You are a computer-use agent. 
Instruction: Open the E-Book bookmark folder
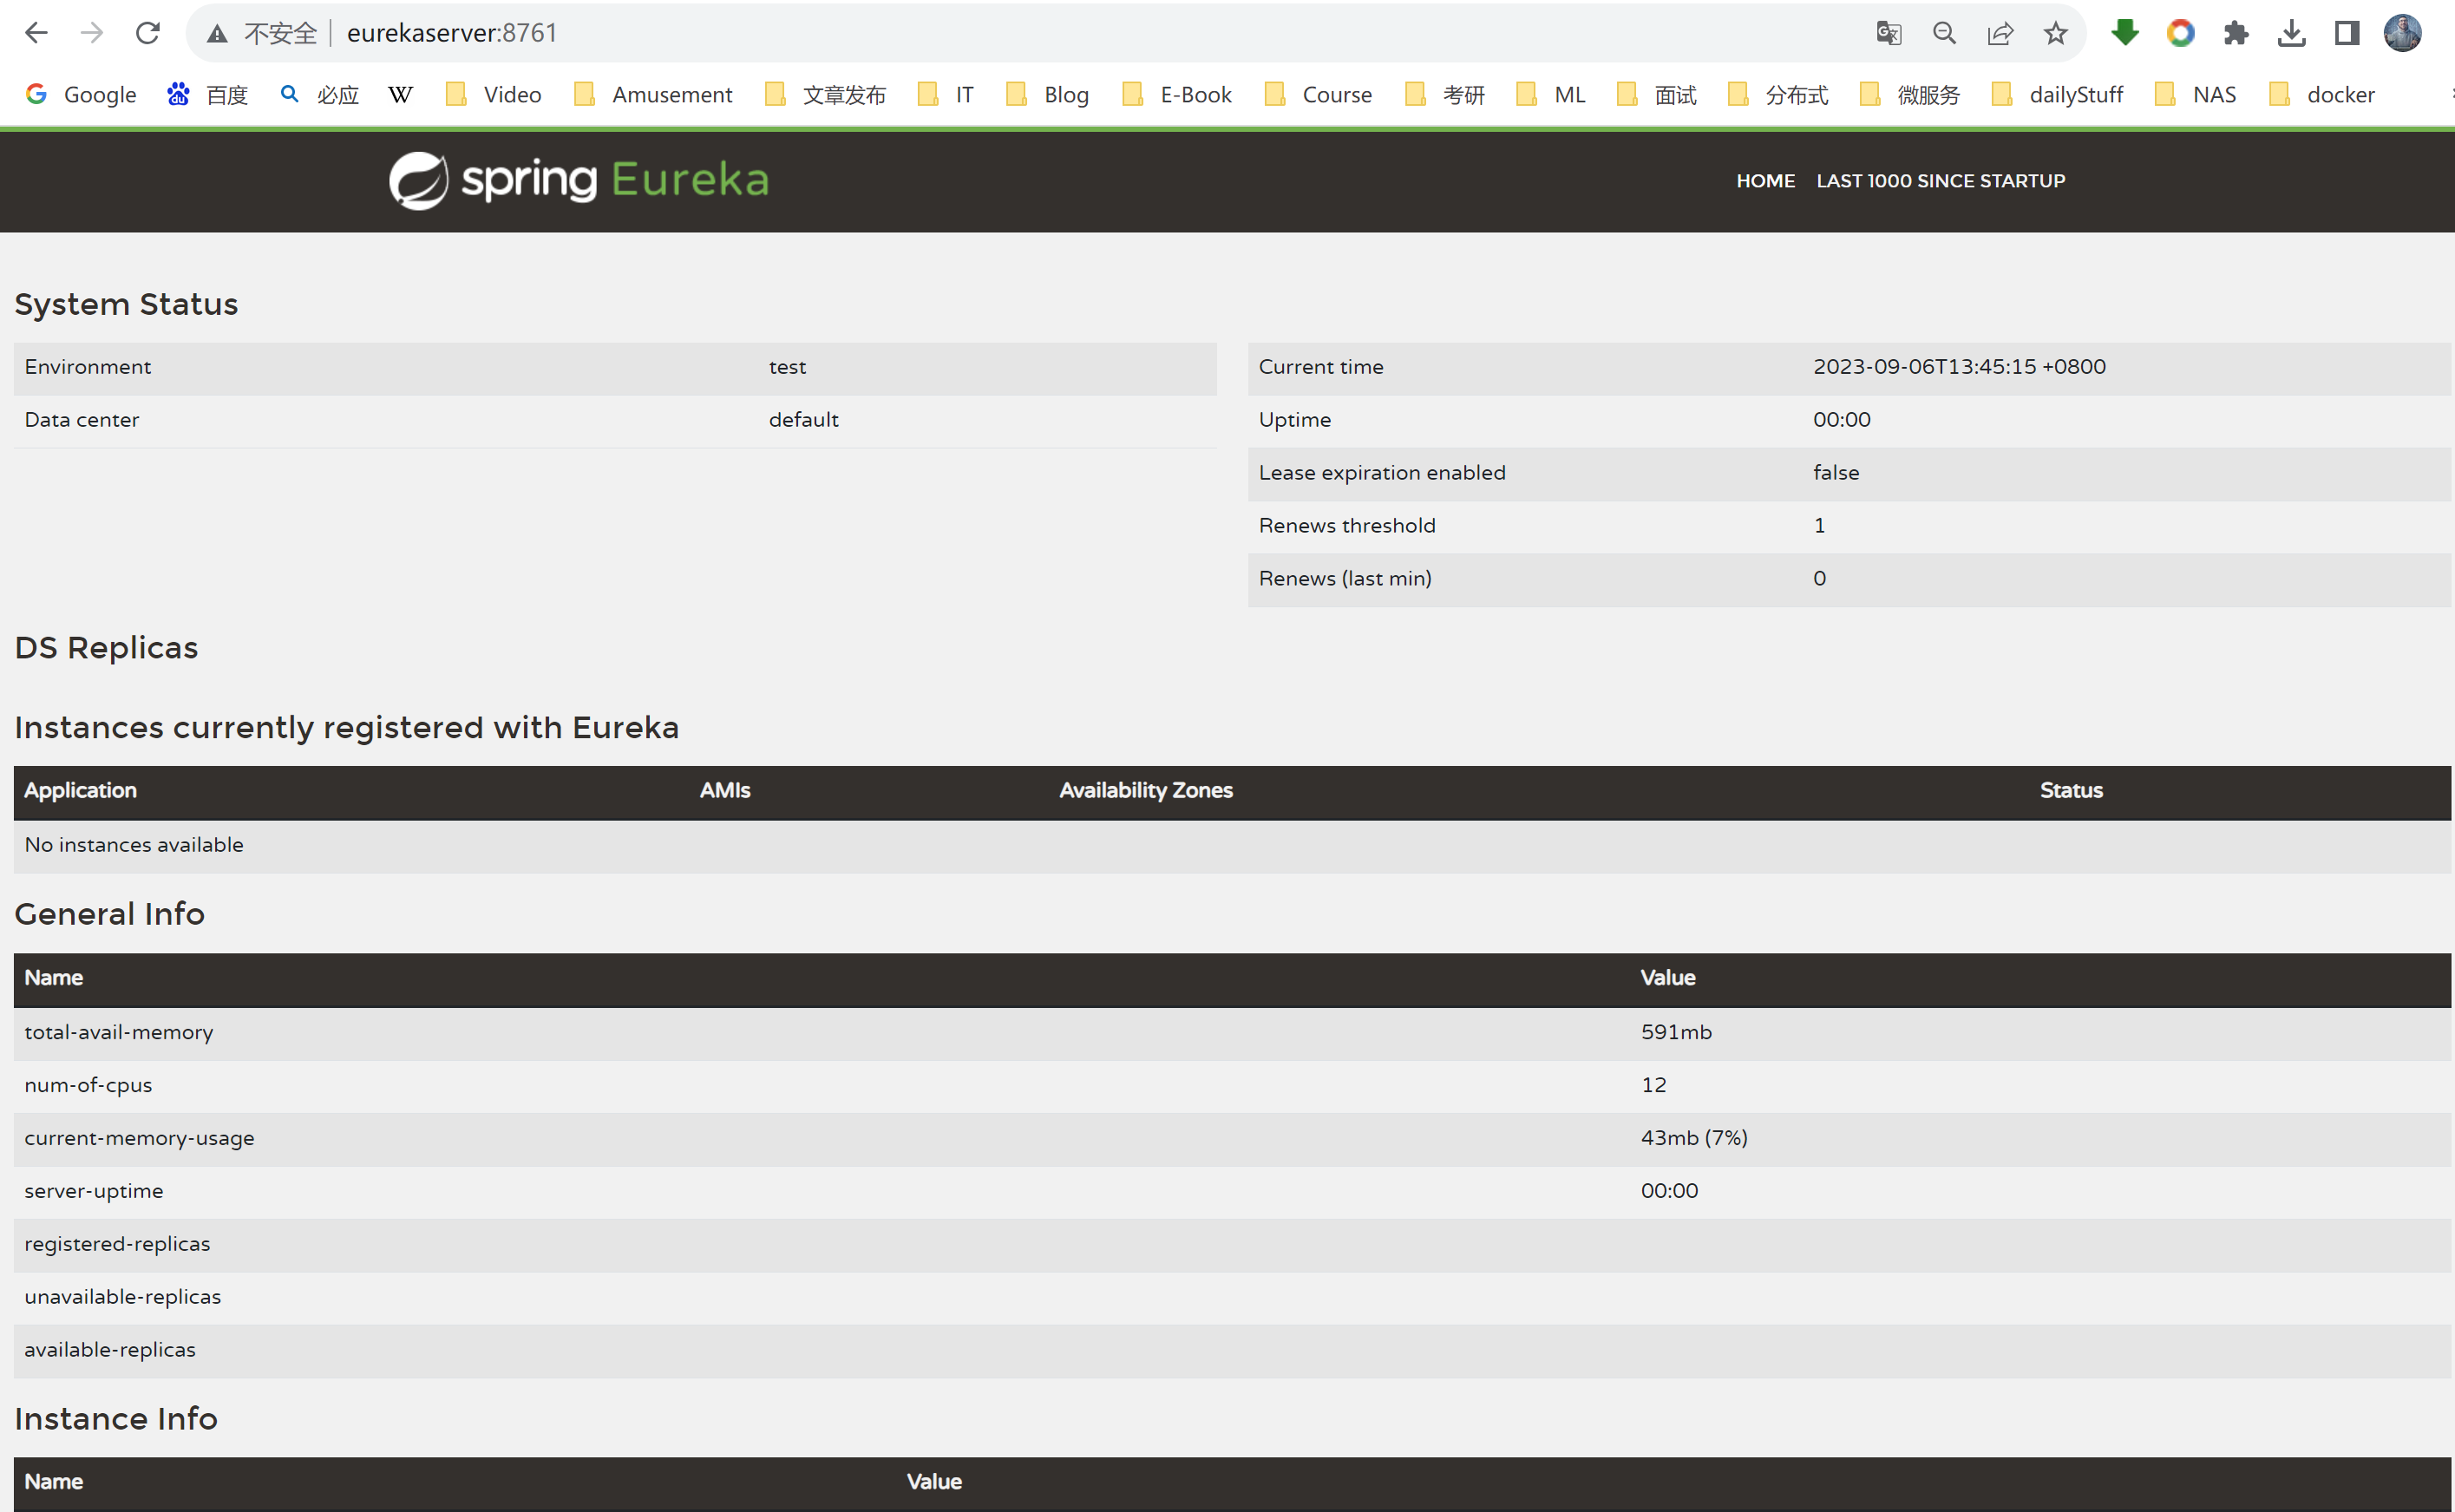[x=1177, y=94]
